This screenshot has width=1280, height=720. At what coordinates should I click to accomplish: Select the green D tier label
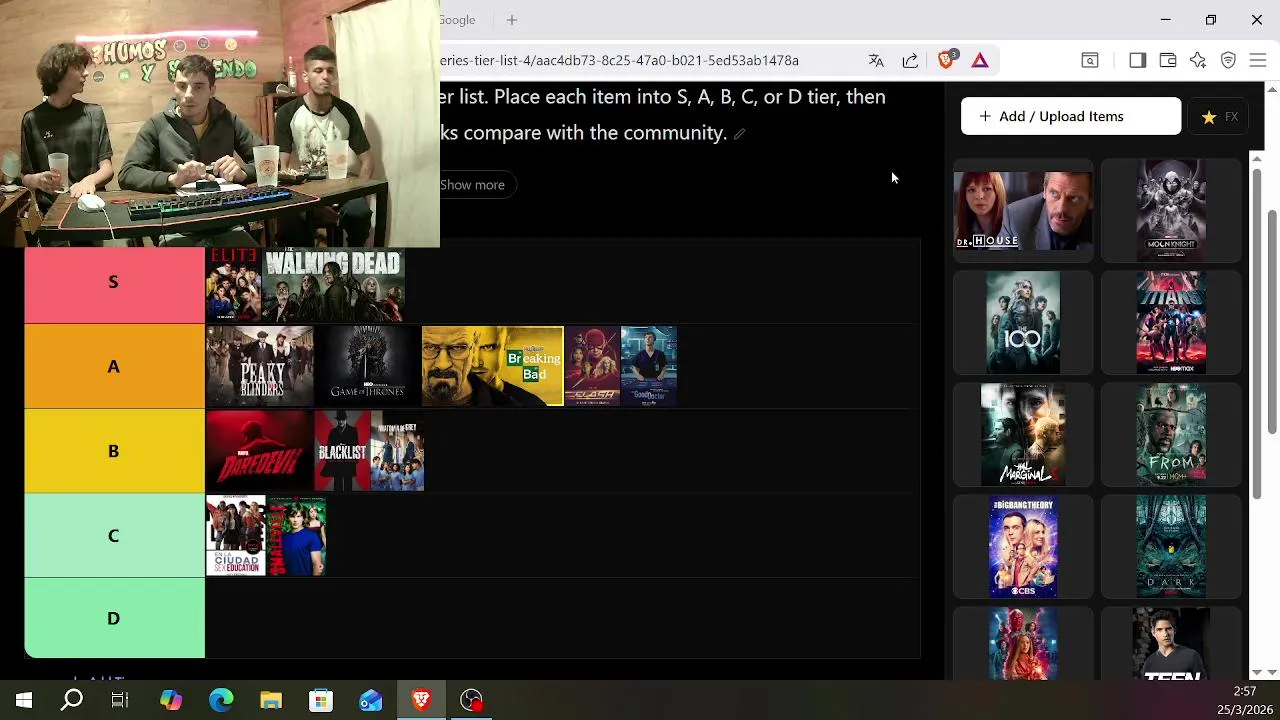coord(114,618)
